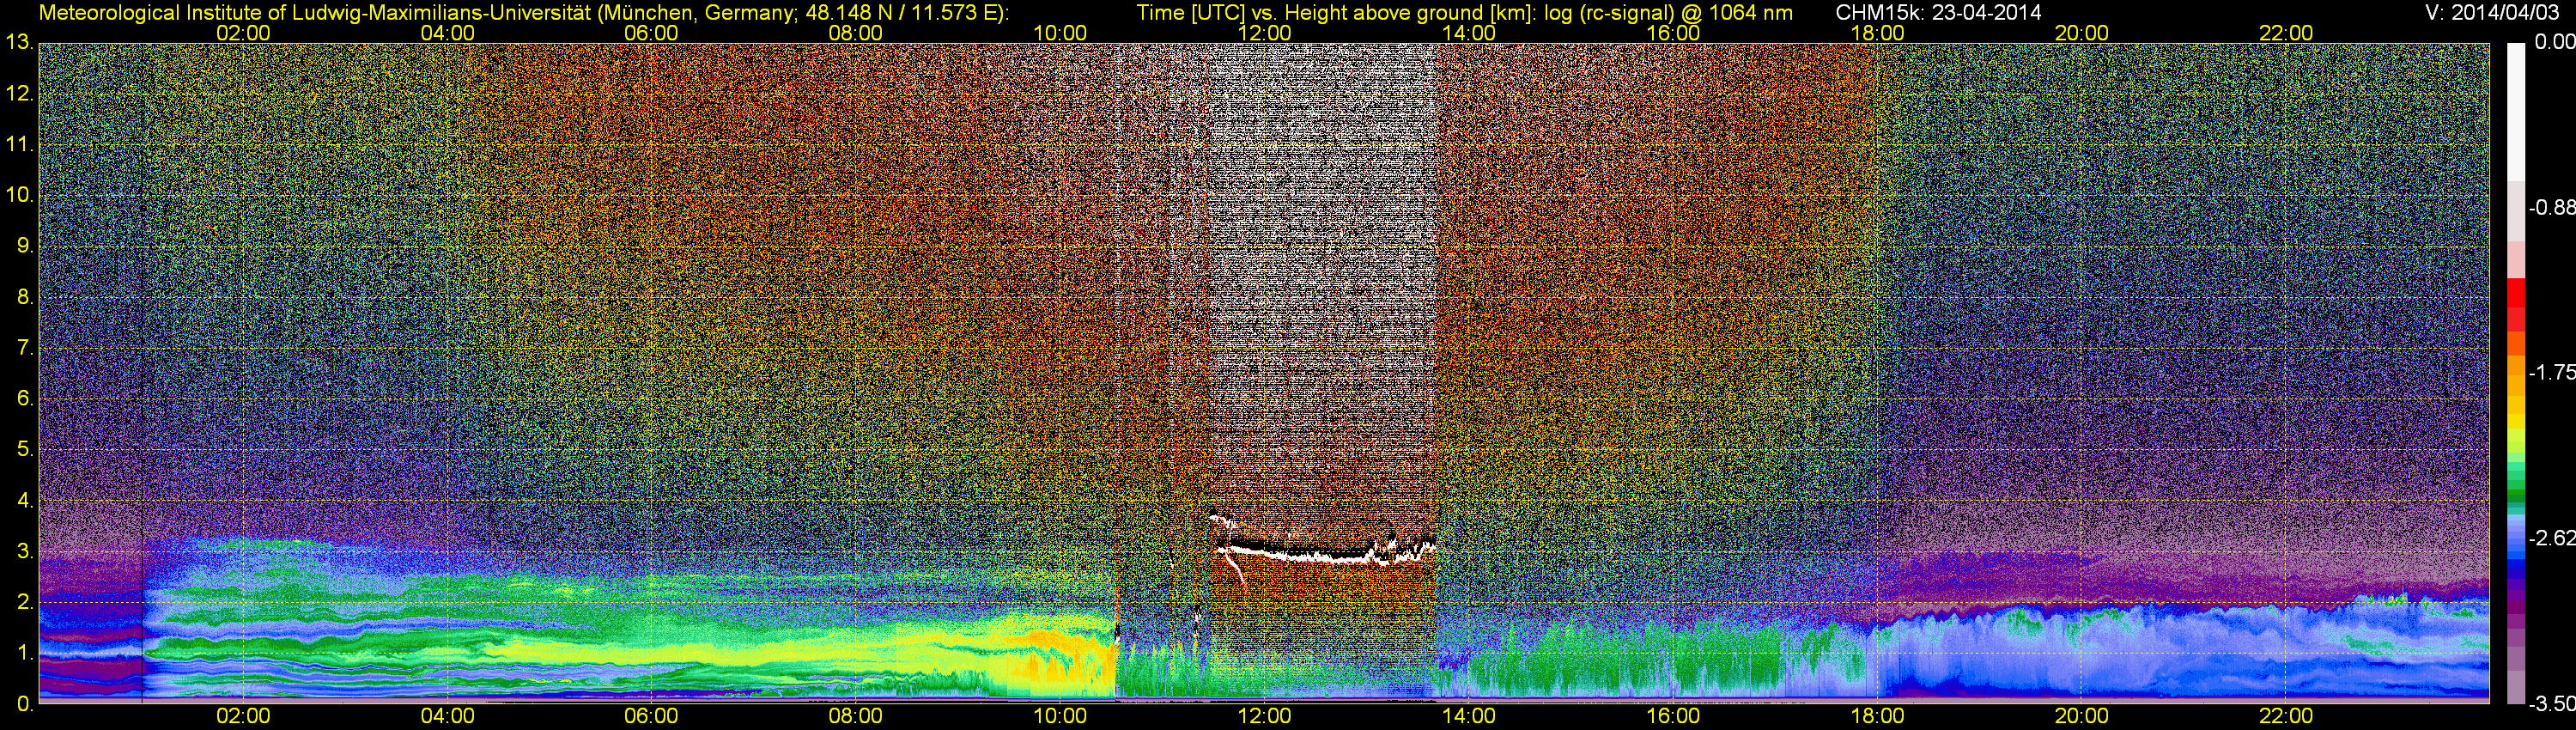The width and height of the screenshot is (2576, 730).
Task: Click the 8 km height axis label
Action: [x=25, y=297]
